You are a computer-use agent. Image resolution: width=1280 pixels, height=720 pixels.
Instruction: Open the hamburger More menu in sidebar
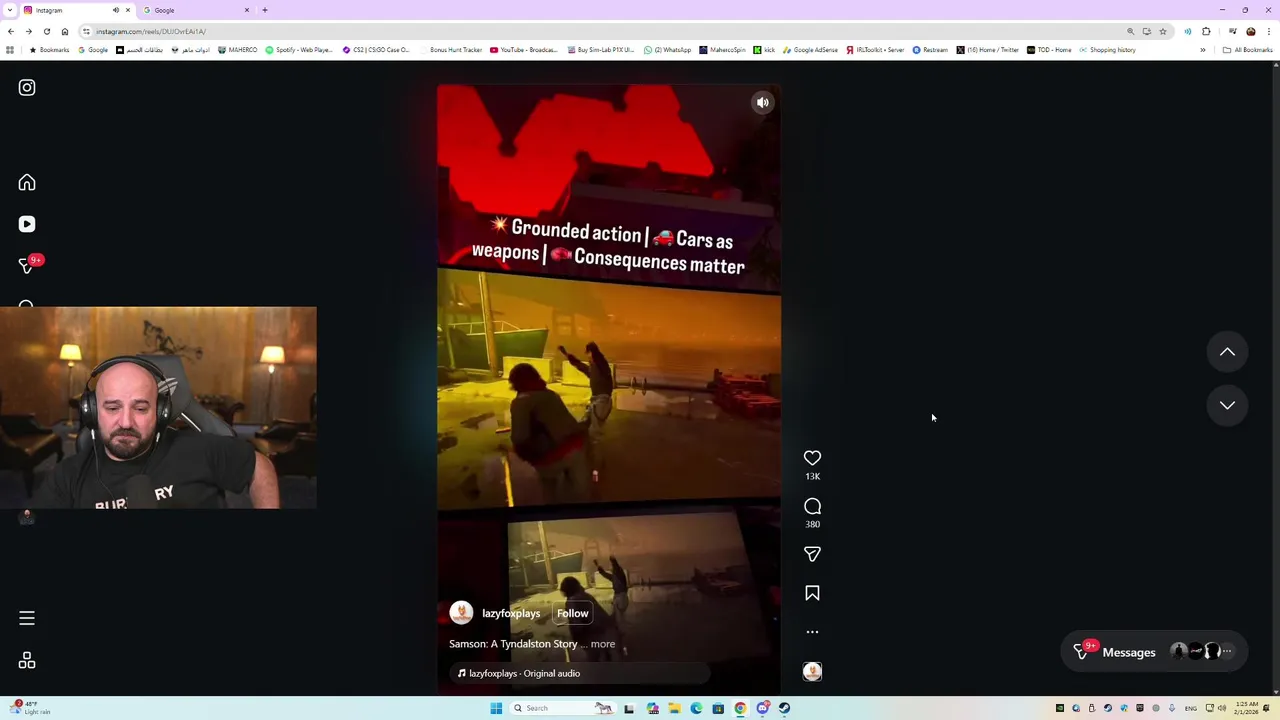pyautogui.click(x=27, y=619)
